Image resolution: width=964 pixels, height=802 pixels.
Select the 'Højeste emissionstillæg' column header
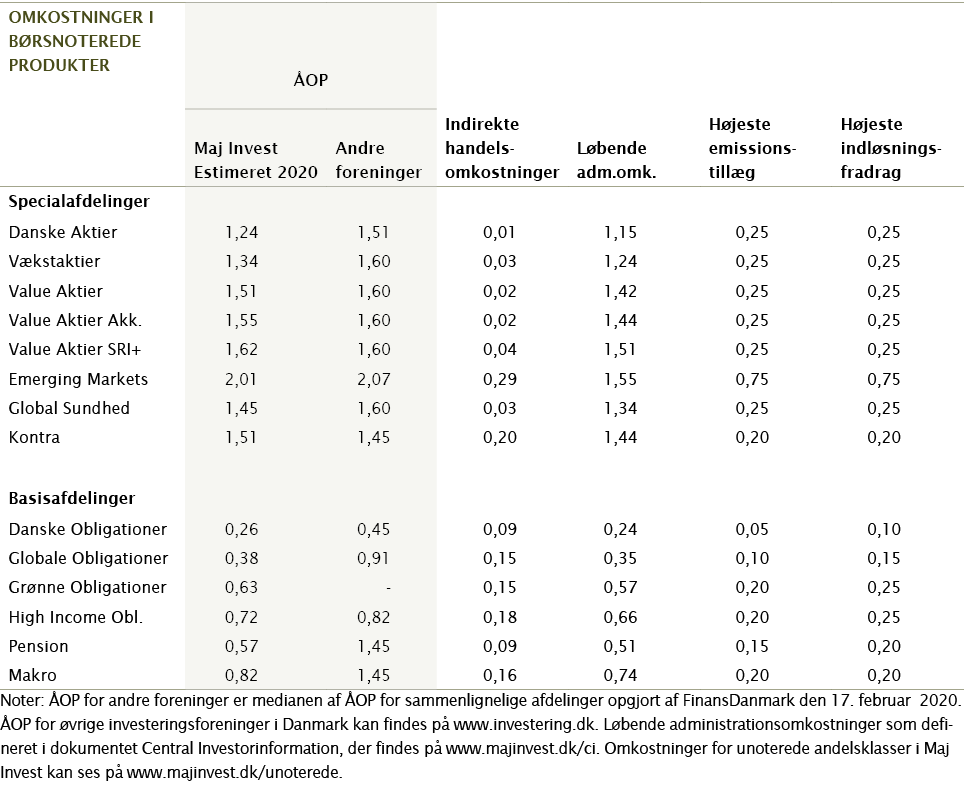[x=751, y=148]
